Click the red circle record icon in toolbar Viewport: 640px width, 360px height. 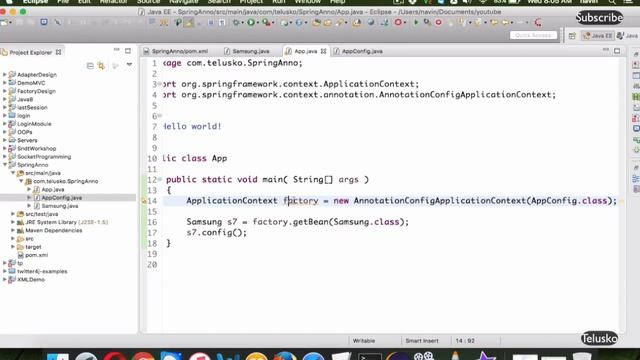[x=398, y=22]
